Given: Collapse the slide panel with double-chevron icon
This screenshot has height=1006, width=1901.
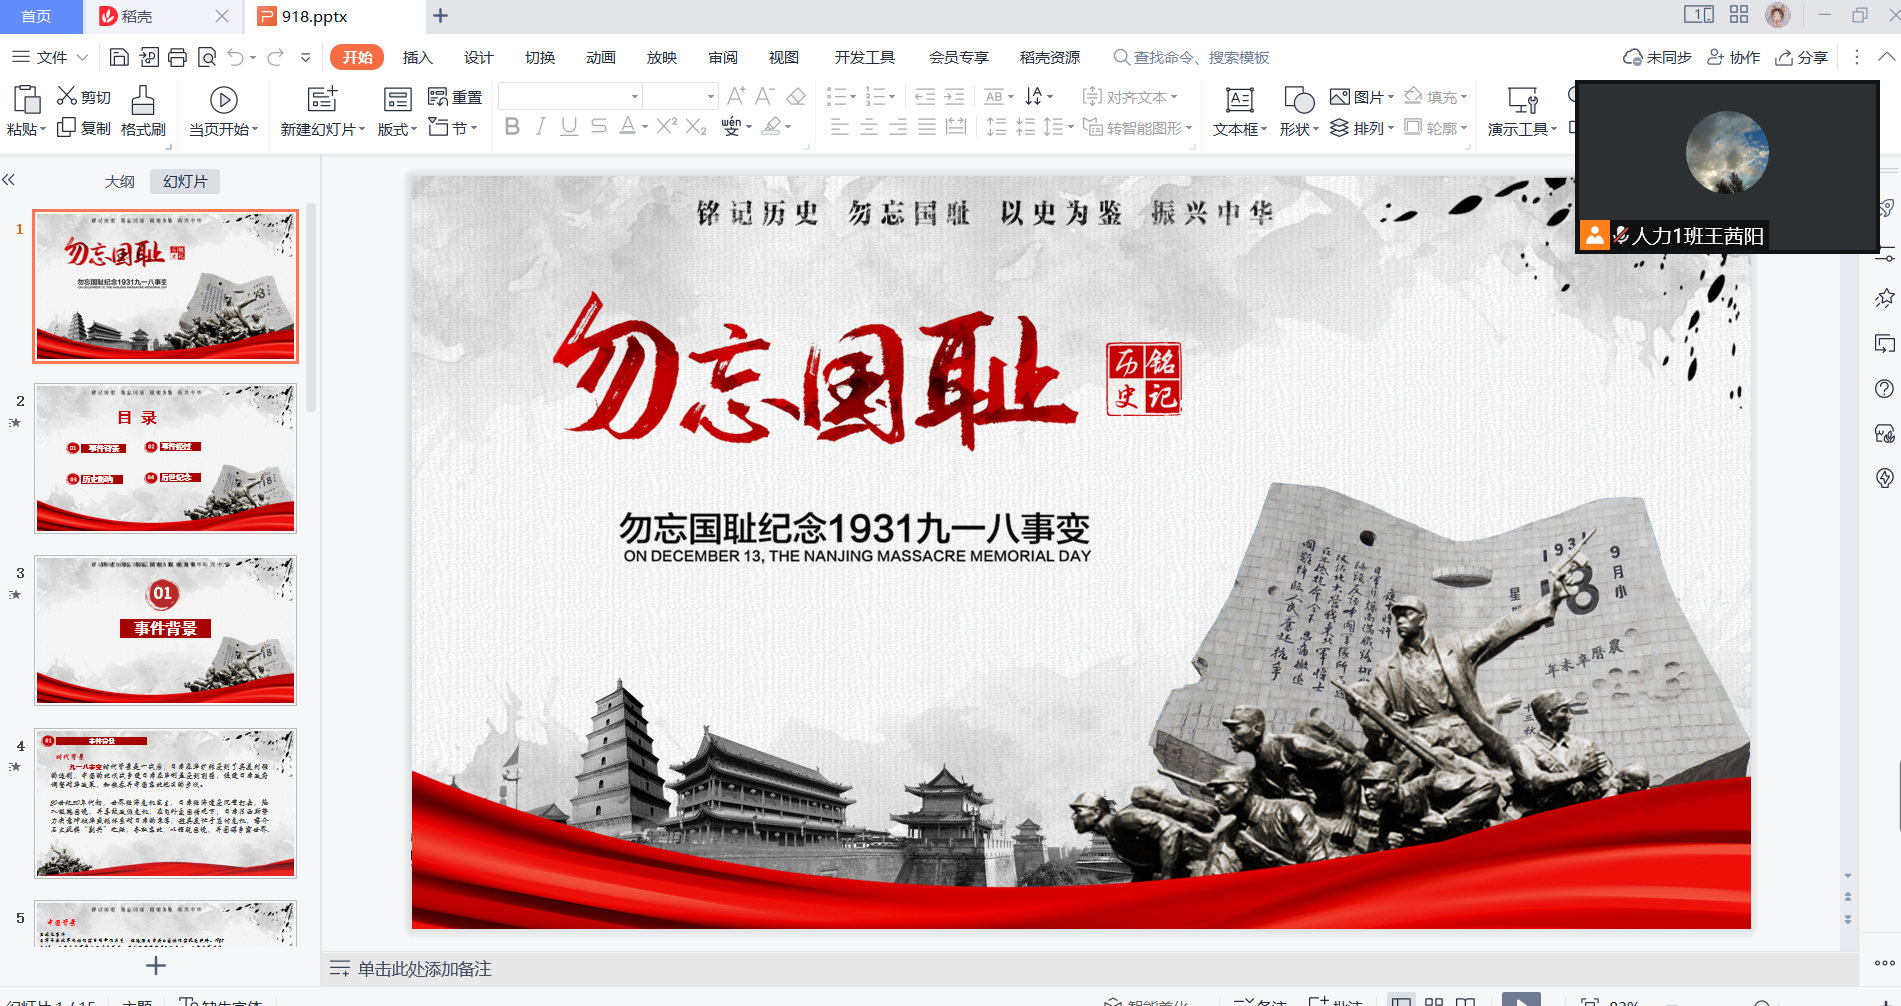Looking at the screenshot, I should pyautogui.click(x=9, y=180).
